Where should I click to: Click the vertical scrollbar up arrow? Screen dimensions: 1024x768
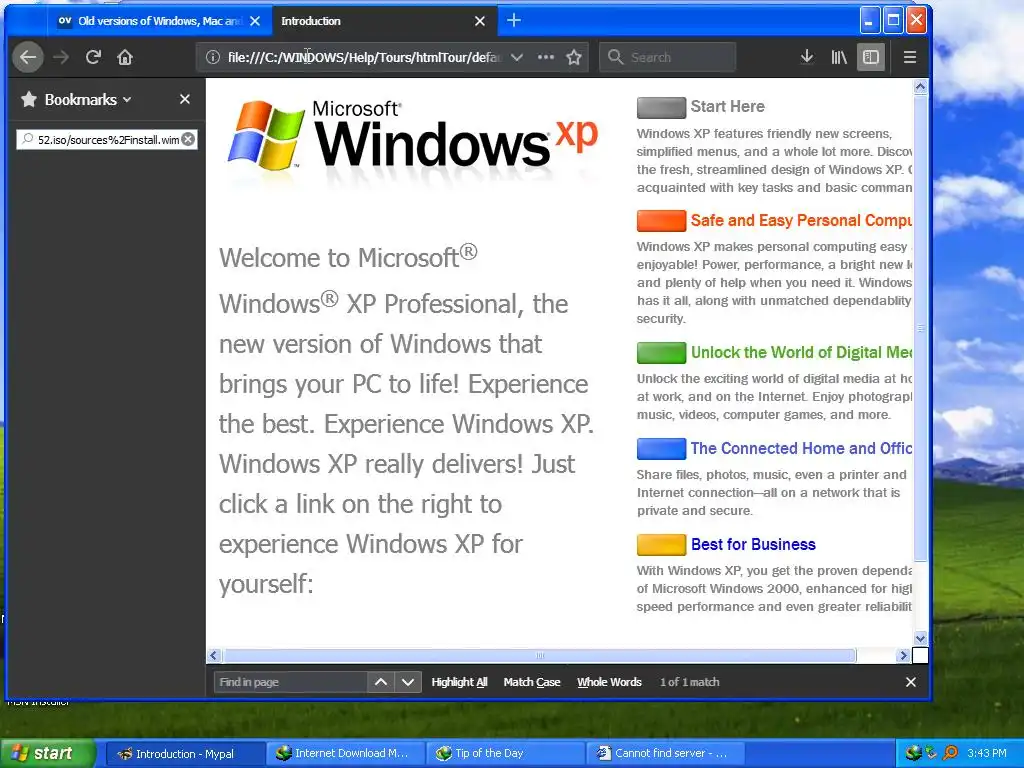[920, 87]
